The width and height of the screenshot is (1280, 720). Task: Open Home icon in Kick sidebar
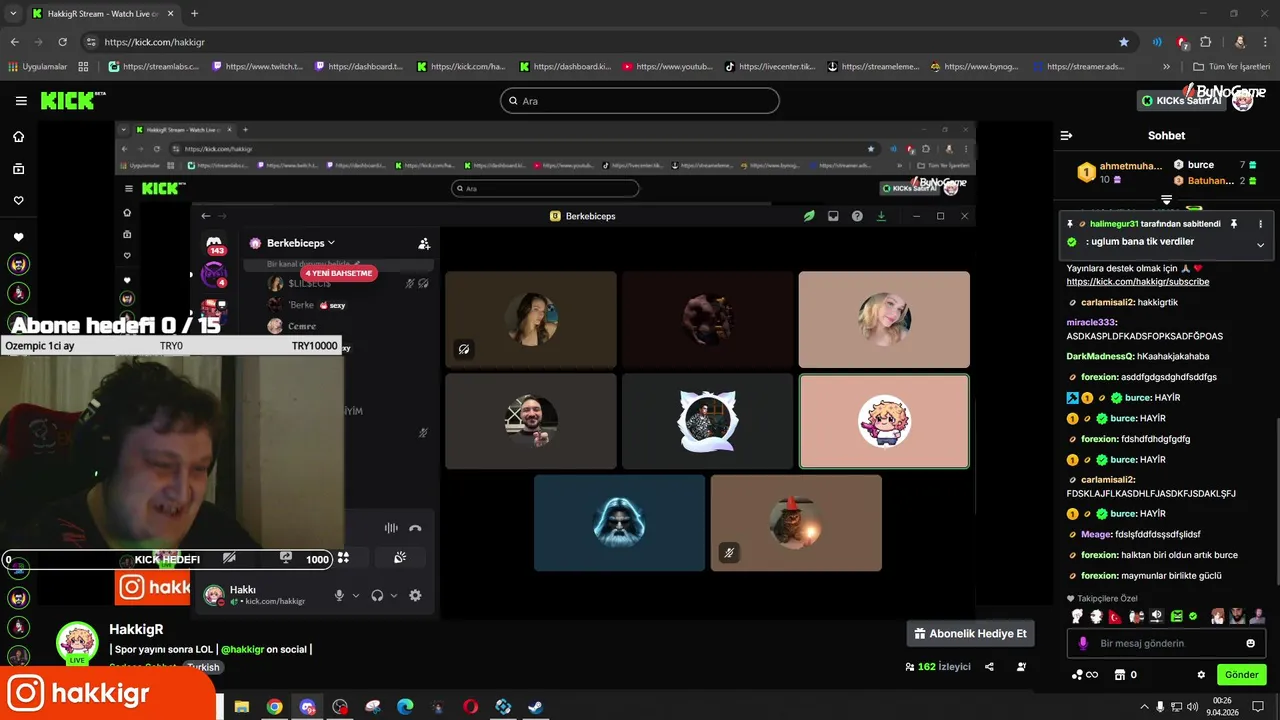click(x=18, y=137)
